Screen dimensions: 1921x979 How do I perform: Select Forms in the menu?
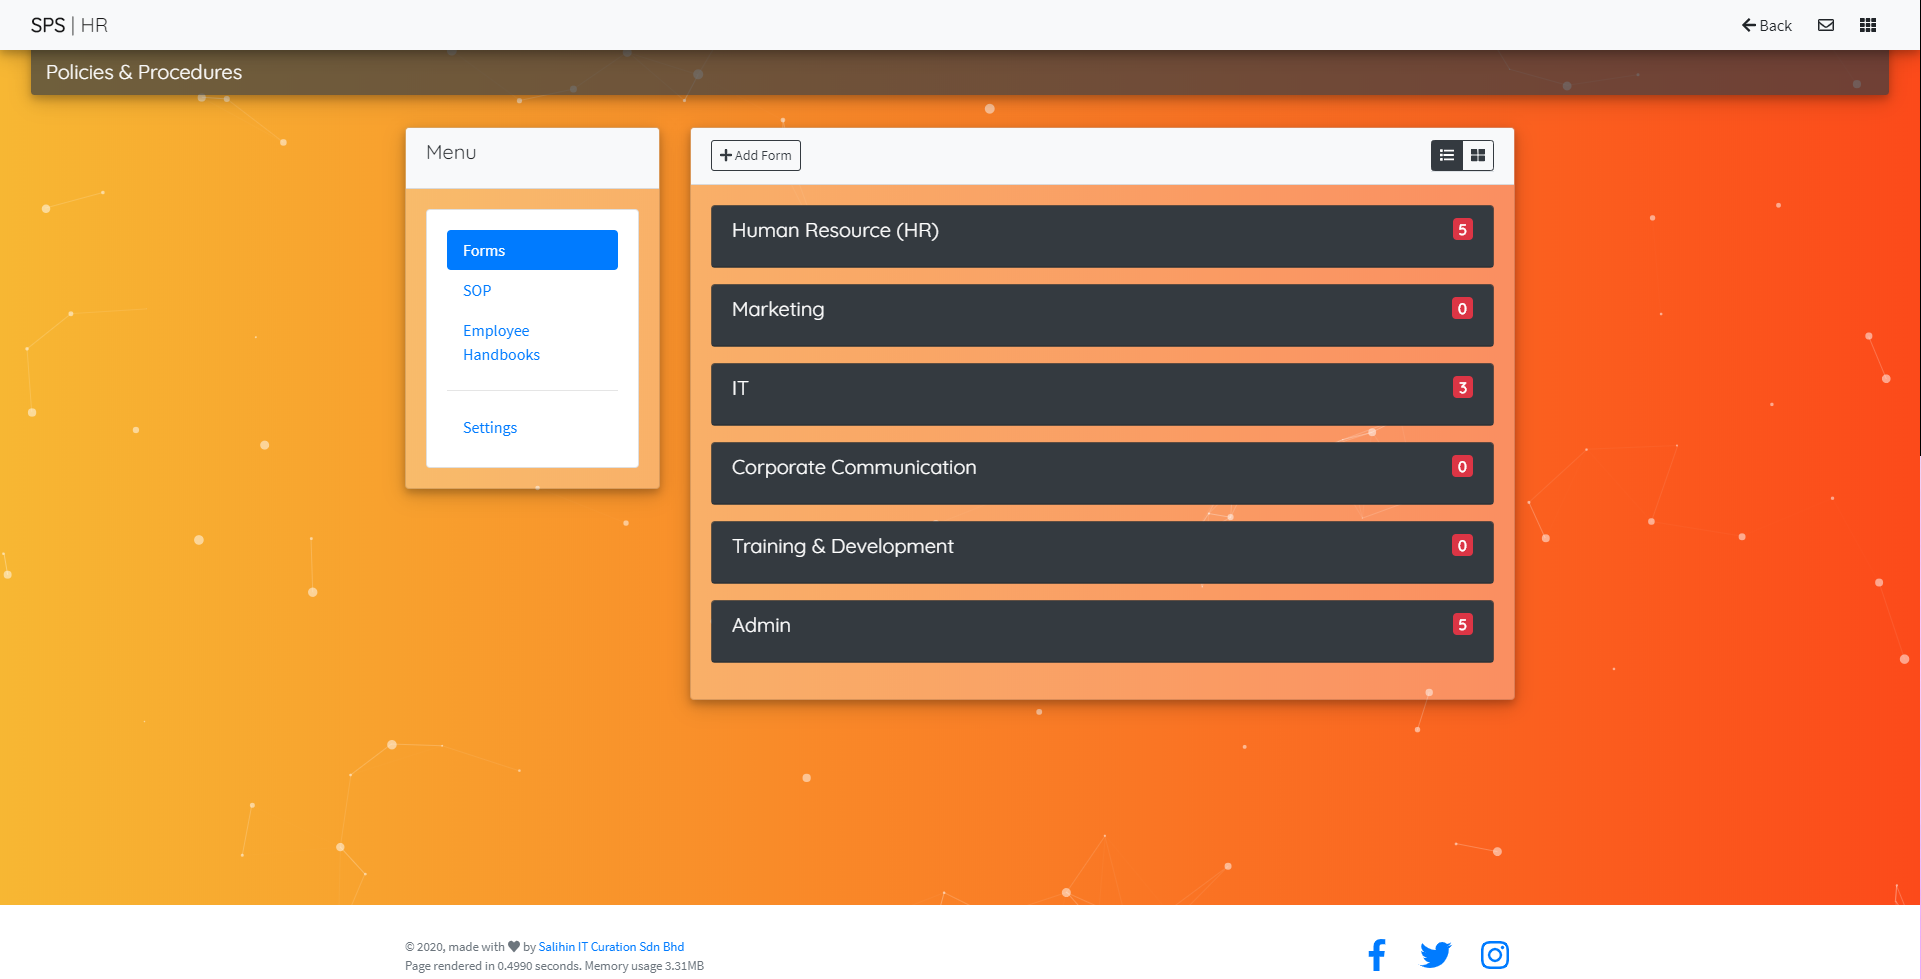click(532, 250)
